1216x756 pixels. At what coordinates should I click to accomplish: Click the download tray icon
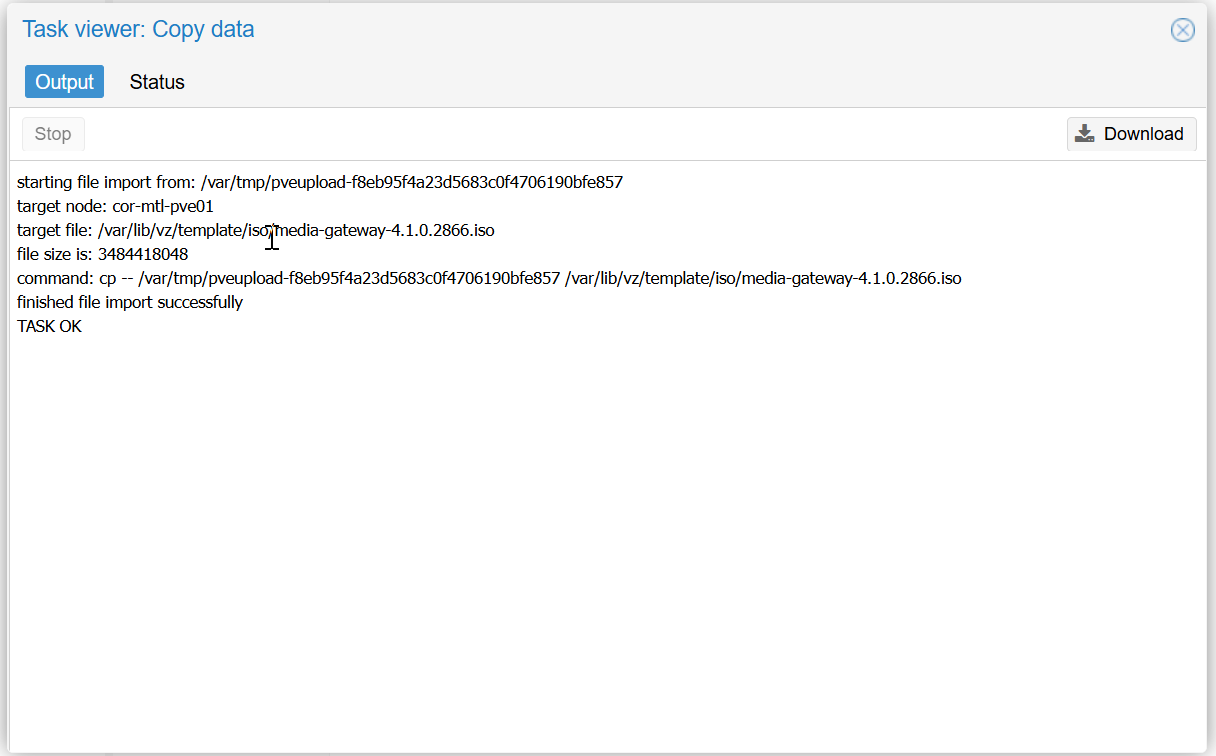(x=1085, y=134)
